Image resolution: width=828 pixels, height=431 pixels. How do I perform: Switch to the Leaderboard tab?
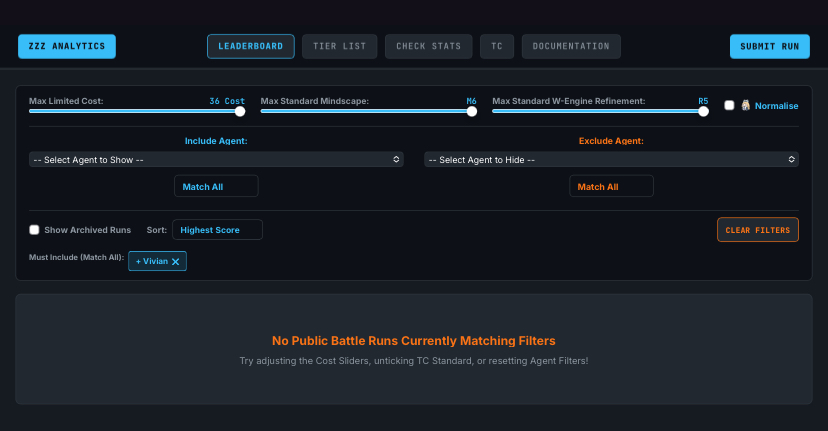pos(251,46)
